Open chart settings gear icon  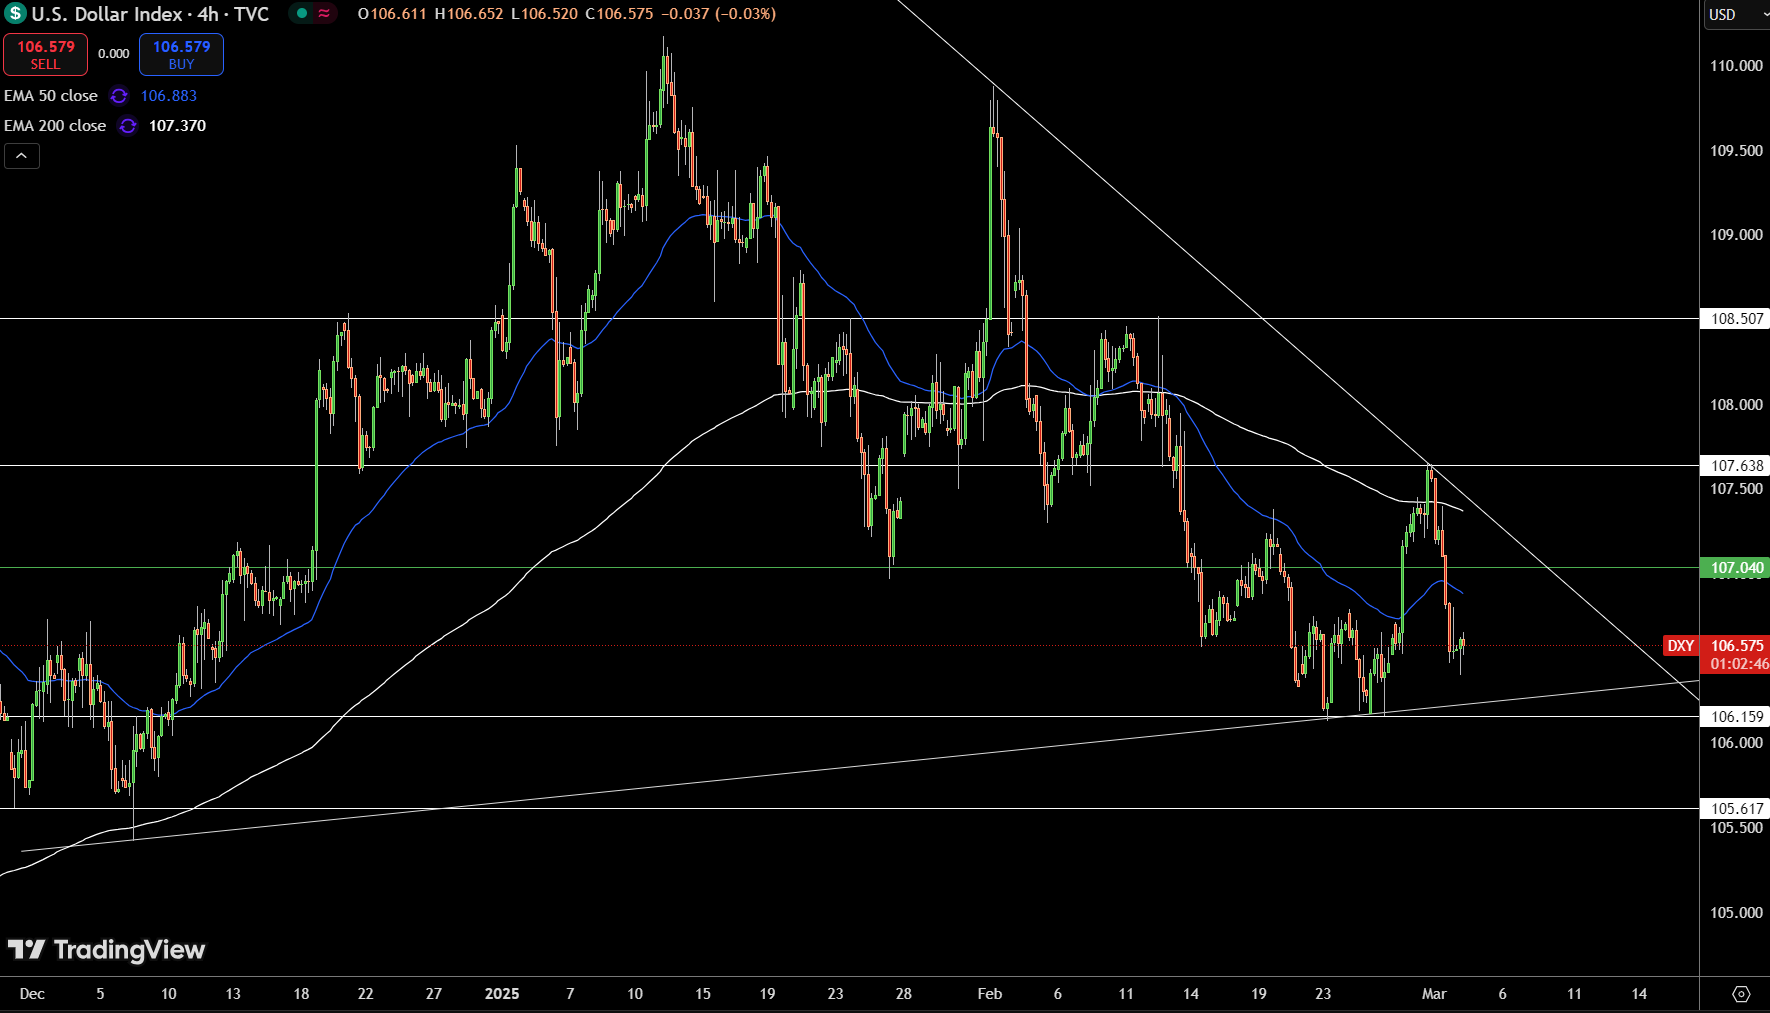pos(1741,994)
